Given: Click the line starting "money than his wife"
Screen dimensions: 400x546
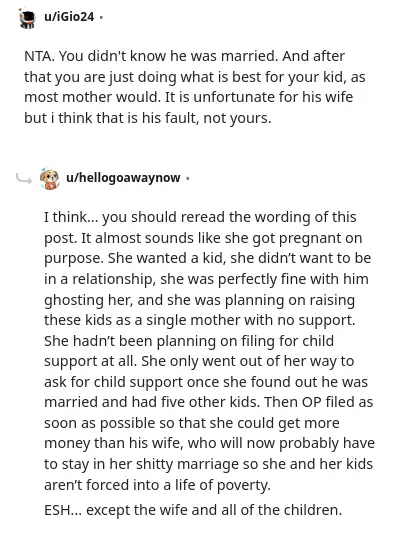Looking at the screenshot, I should 209,443.
